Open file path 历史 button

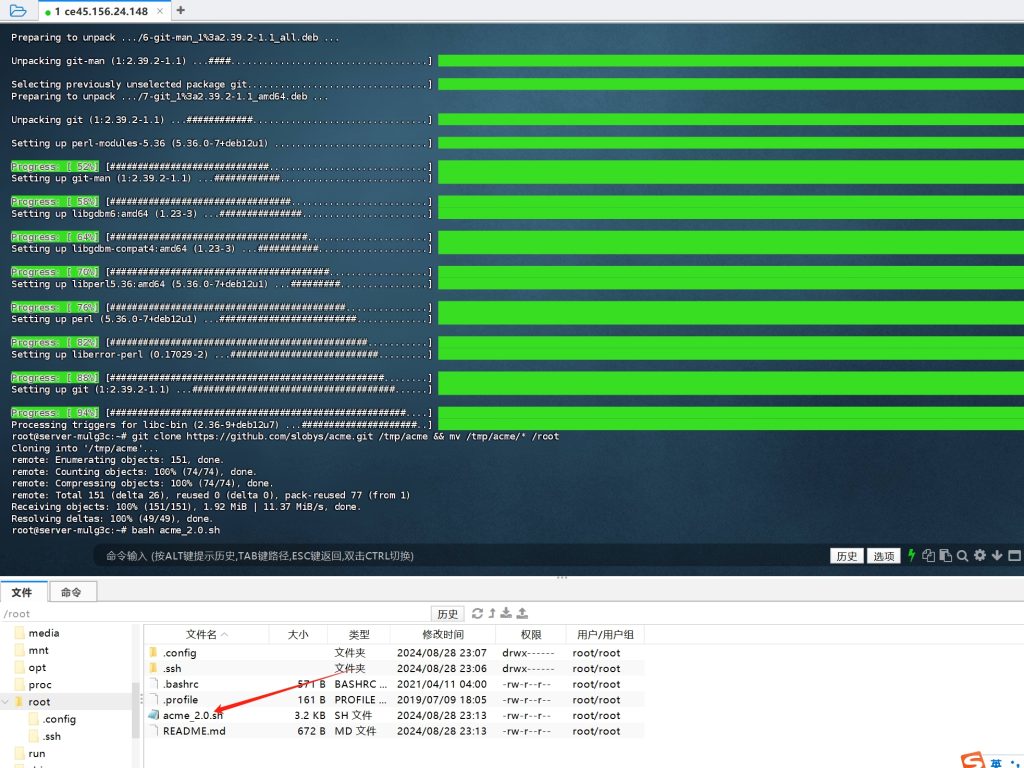click(x=447, y=614)
